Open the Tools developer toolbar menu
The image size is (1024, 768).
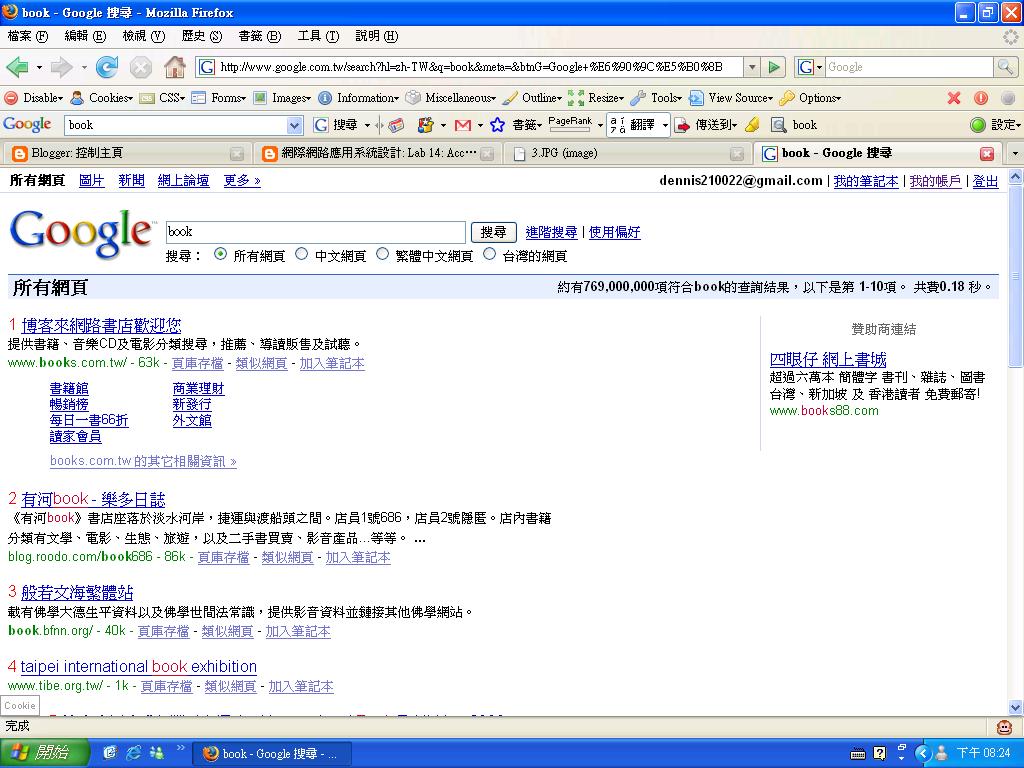point(656,98)
